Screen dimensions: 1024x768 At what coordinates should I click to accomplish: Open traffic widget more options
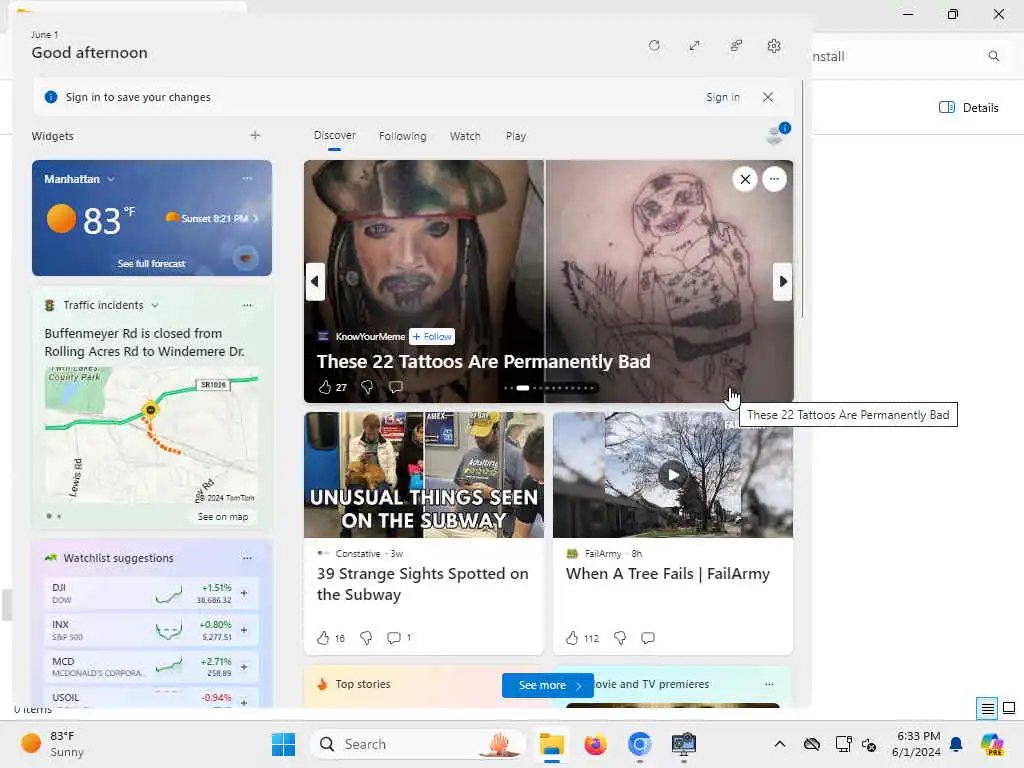(x=247, y=305)
